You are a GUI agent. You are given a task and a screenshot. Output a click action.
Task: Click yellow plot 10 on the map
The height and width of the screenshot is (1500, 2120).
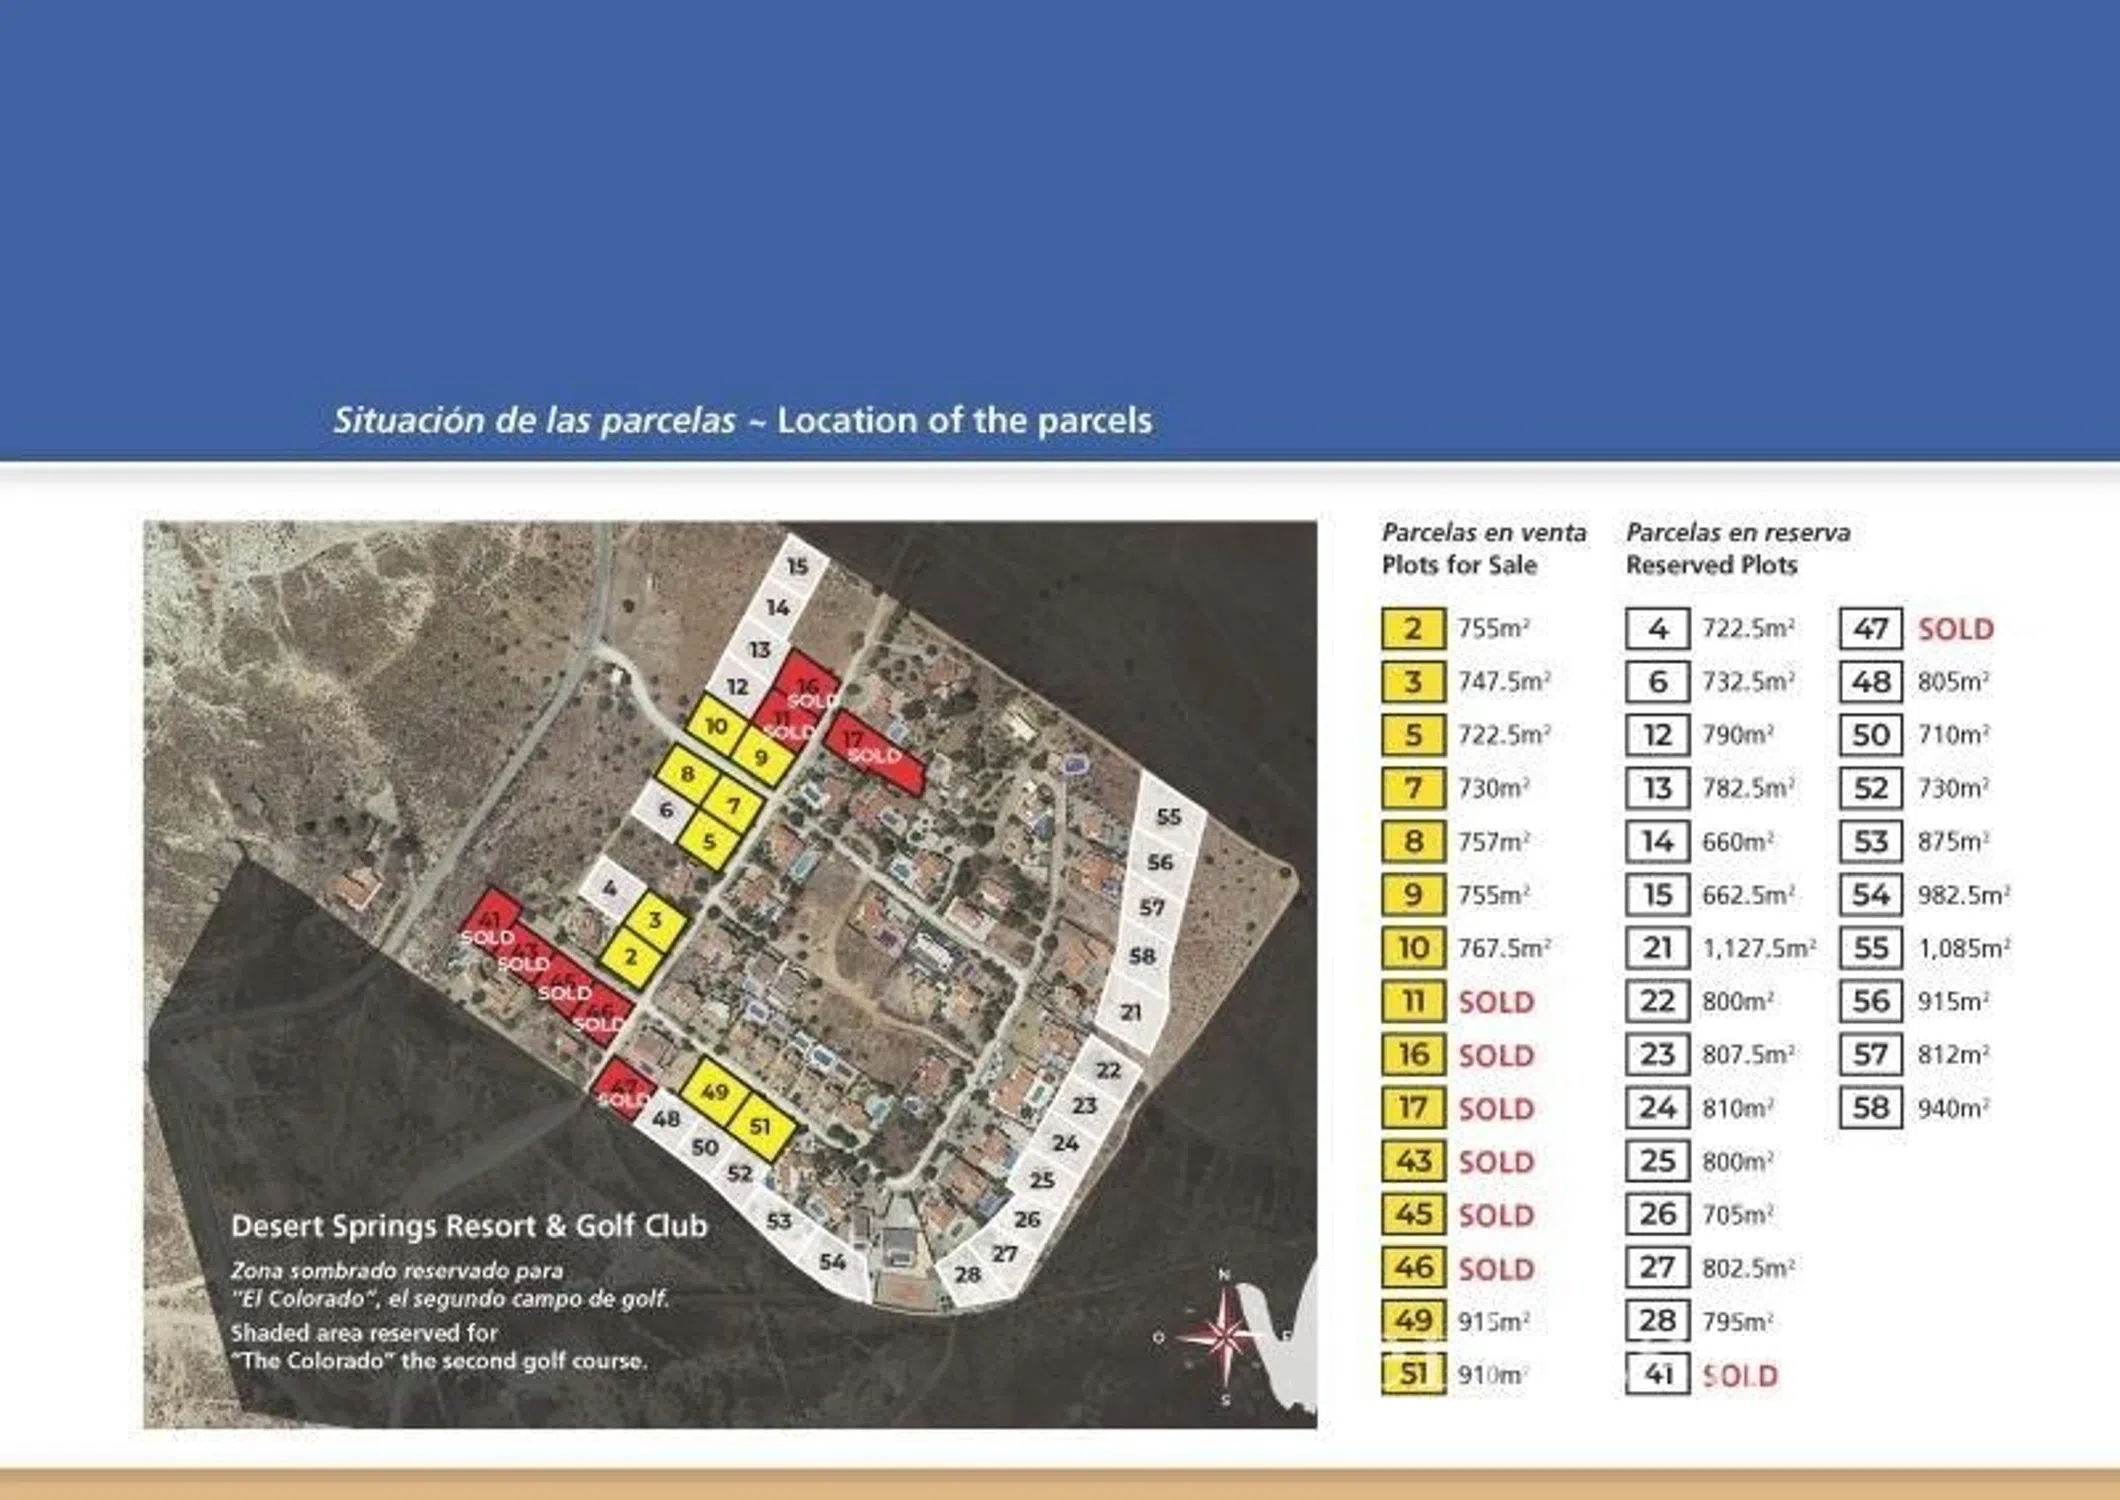[x=716, y=726]
